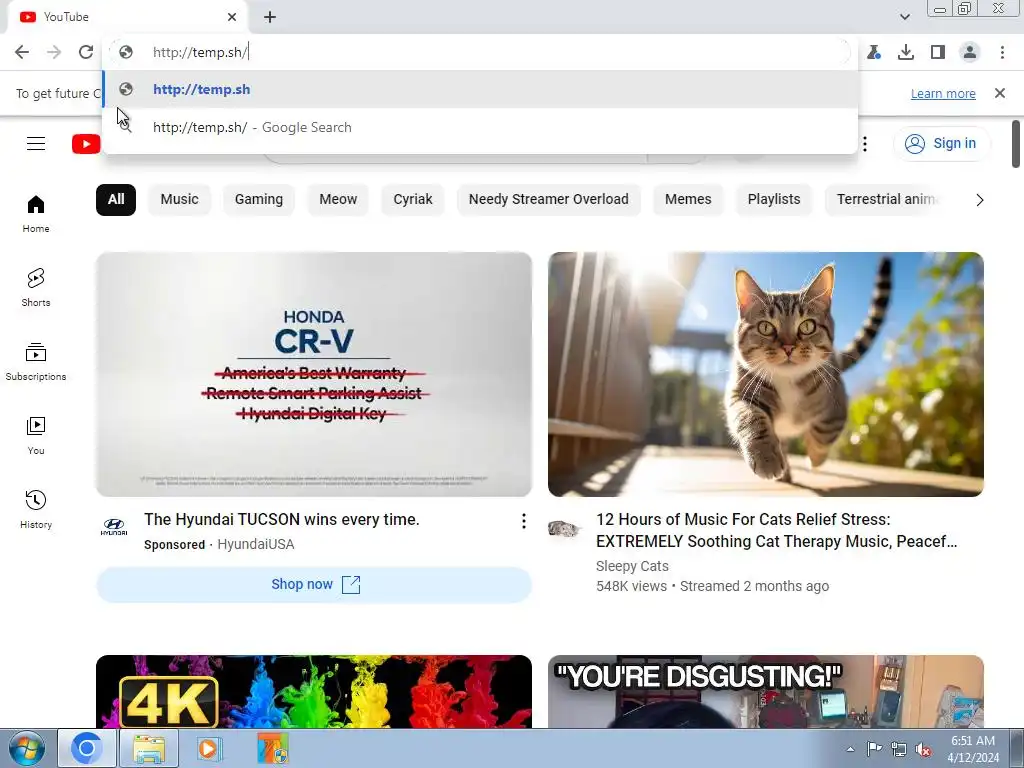
Task: Select the http://temp.sh autocomplete suggestion
Action: pos(480,89)
